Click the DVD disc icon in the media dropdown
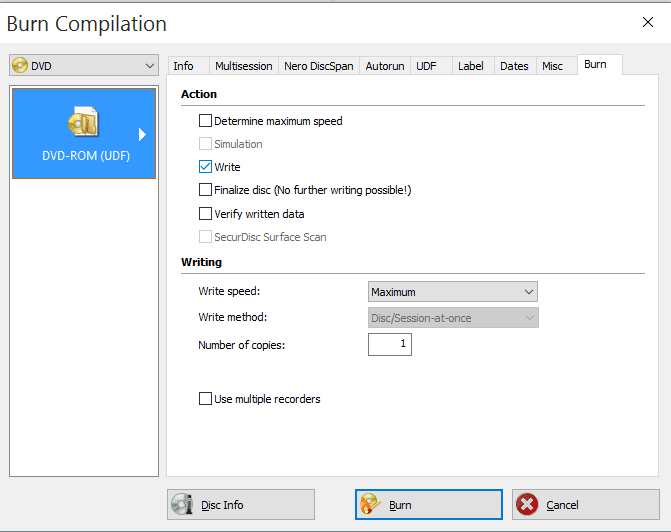 [20, 65]
